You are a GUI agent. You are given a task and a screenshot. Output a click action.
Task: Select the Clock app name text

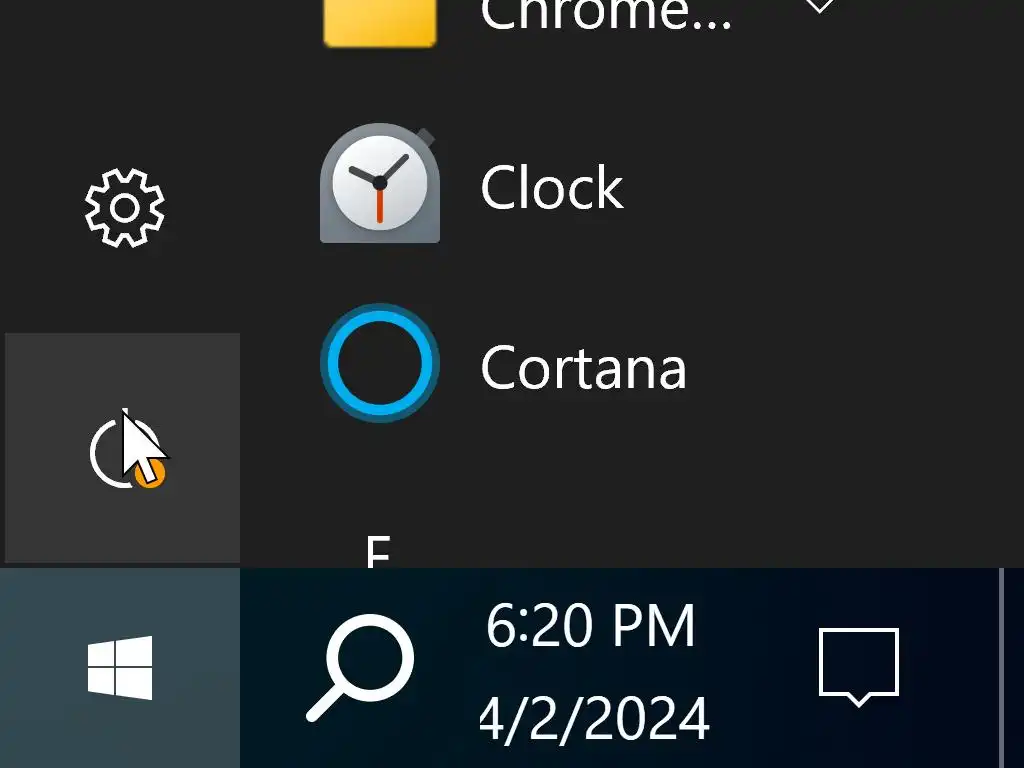[x=552, y=188]
